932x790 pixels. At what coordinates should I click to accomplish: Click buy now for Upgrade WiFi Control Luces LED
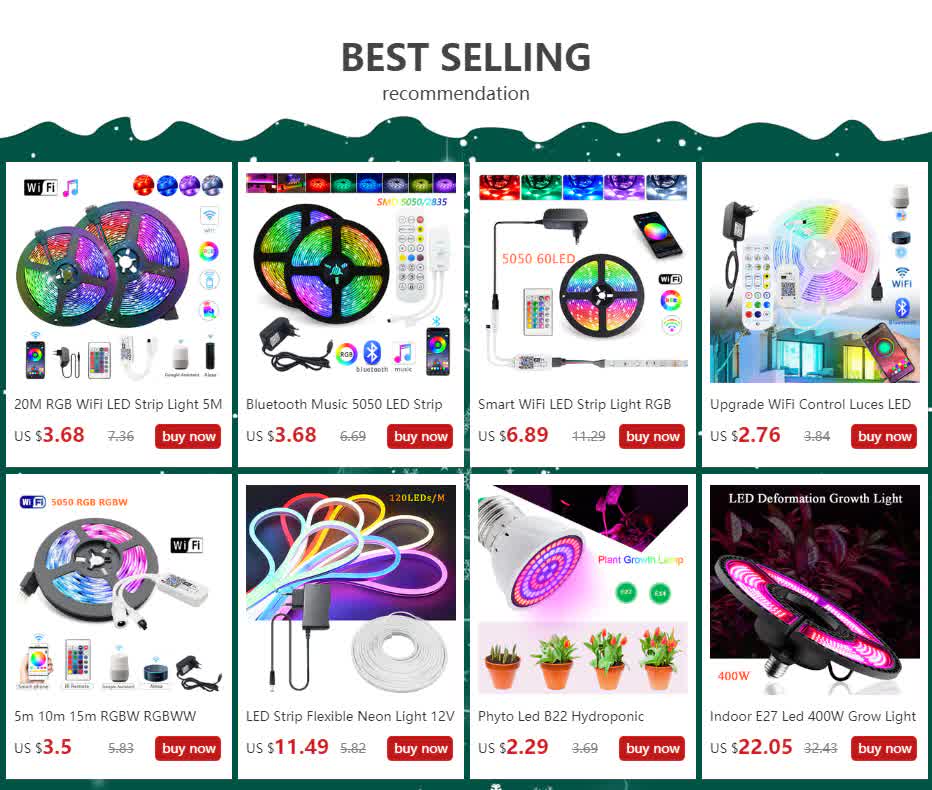pos(884,436)
